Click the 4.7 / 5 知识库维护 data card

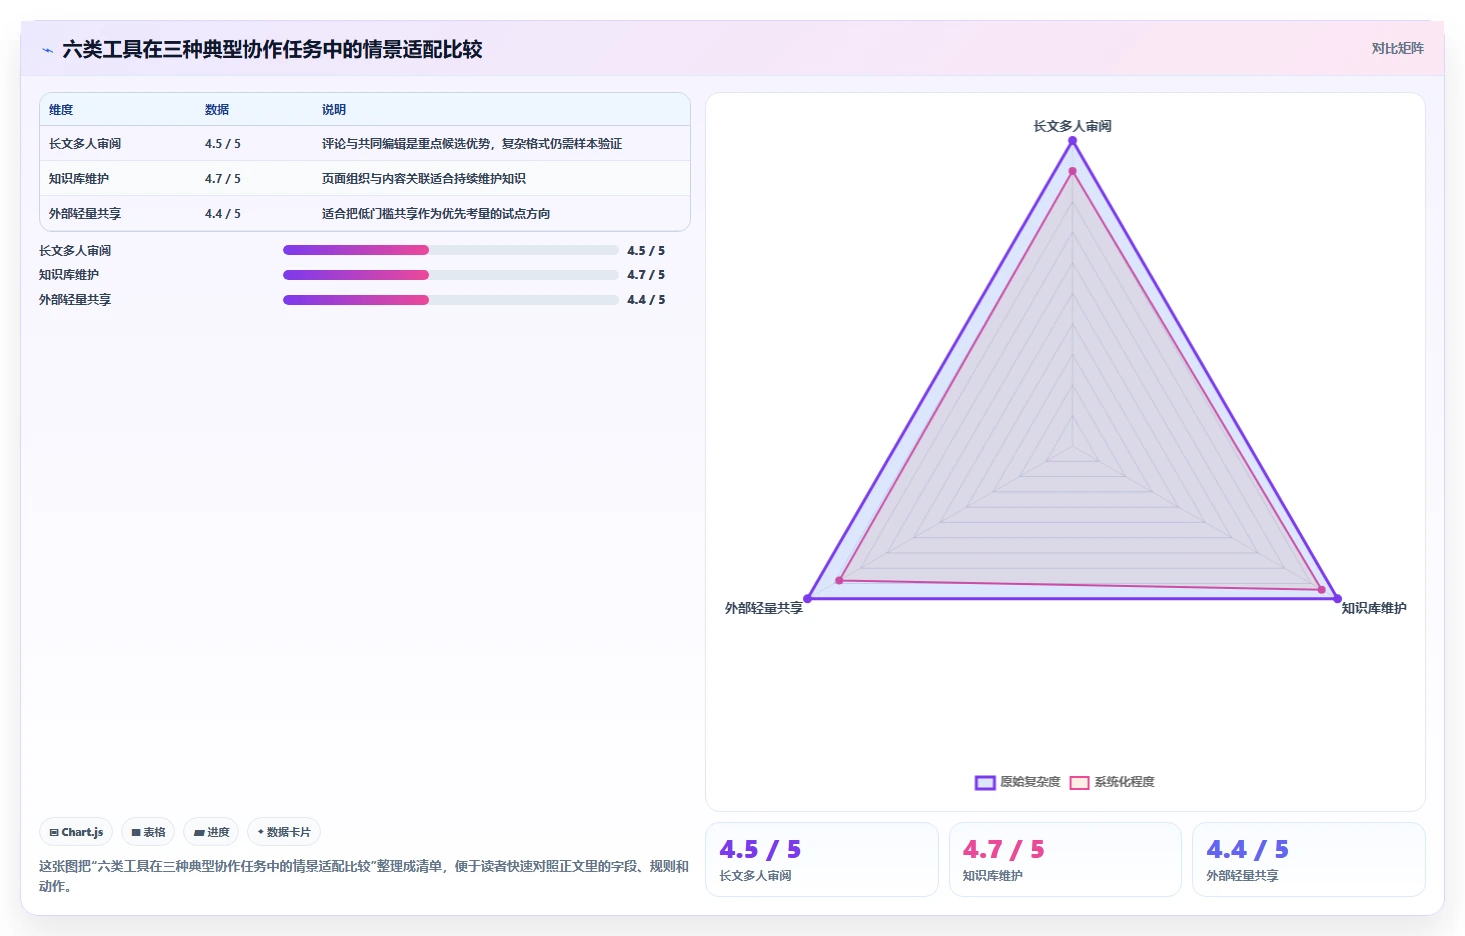(x=1065, y=860)
